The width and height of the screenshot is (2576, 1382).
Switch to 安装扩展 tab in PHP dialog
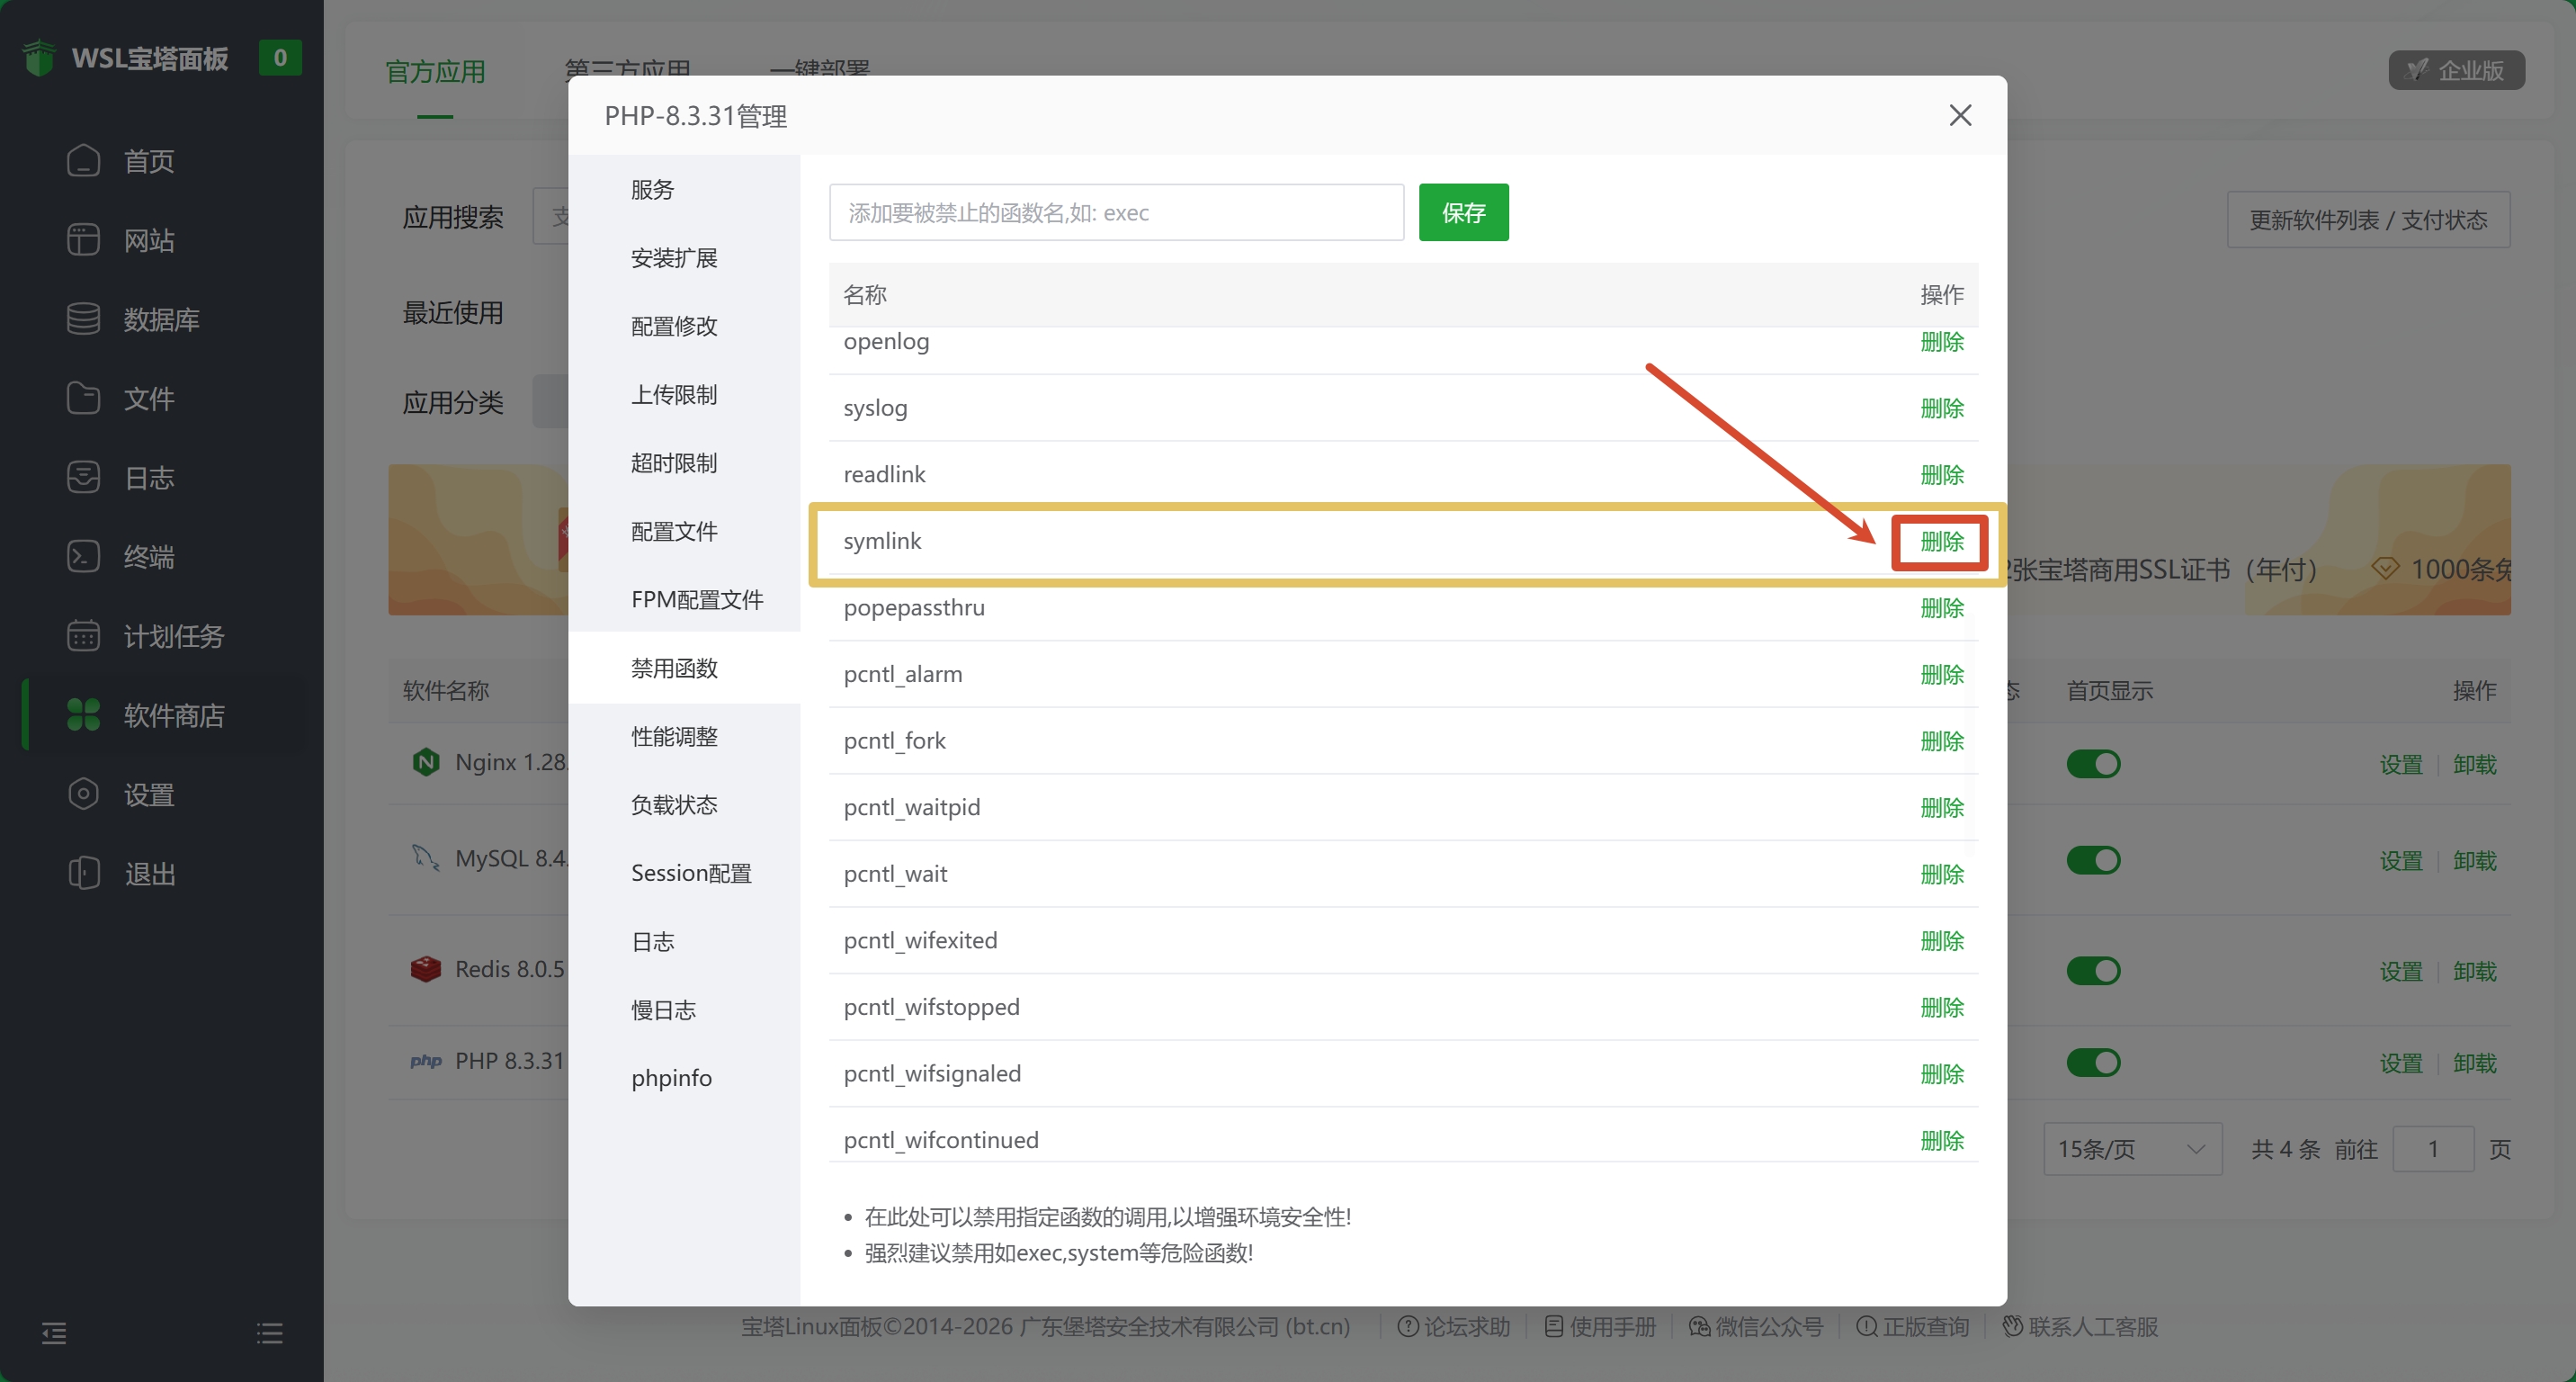(684, 258)
